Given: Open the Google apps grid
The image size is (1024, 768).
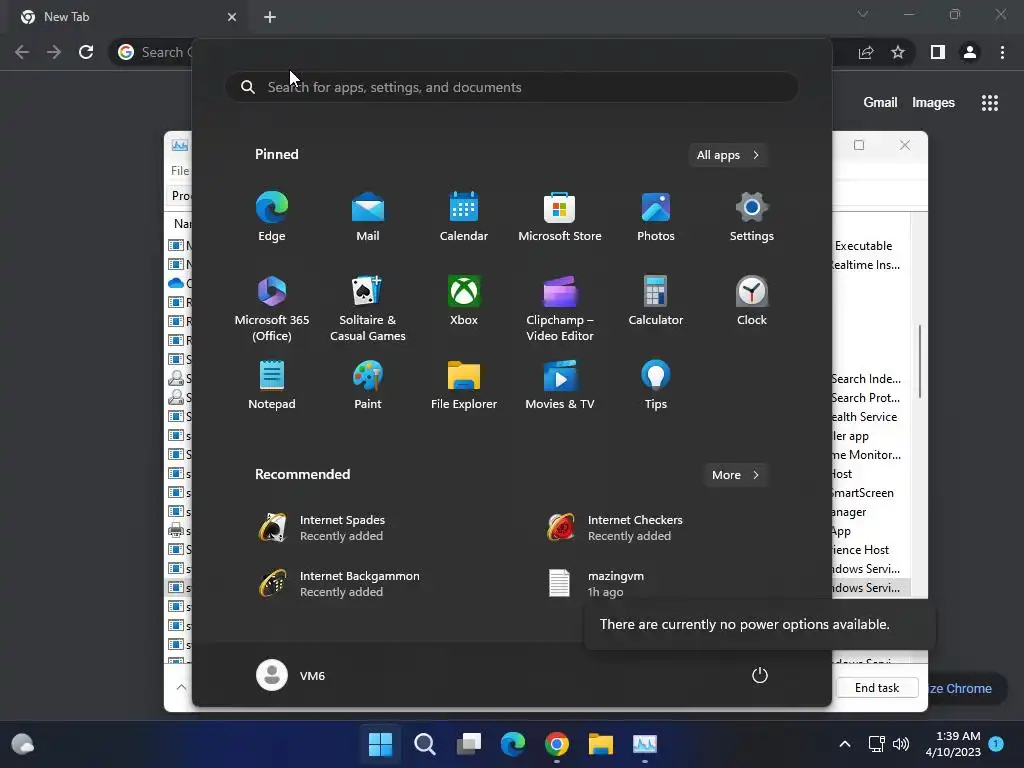Looking at the screenshot, I should click(x=990, y=103).
